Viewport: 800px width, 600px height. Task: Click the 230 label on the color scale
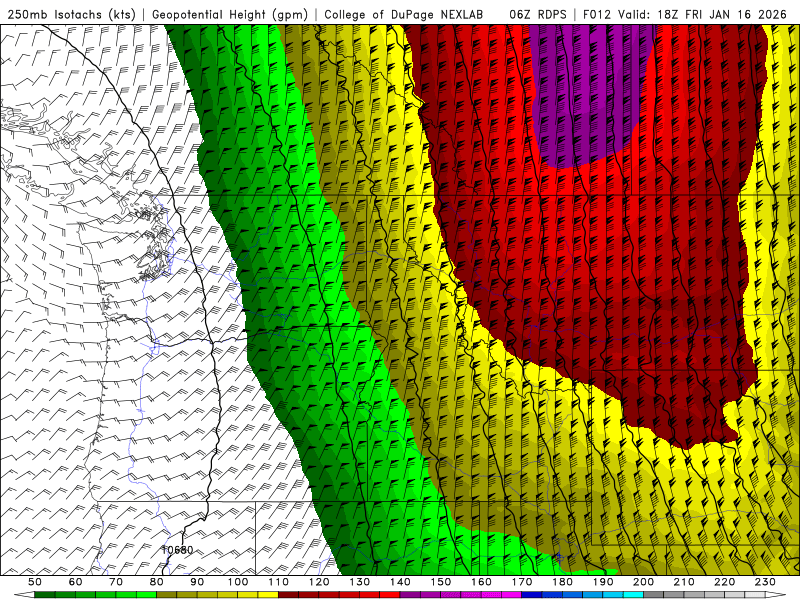(765, 582)
